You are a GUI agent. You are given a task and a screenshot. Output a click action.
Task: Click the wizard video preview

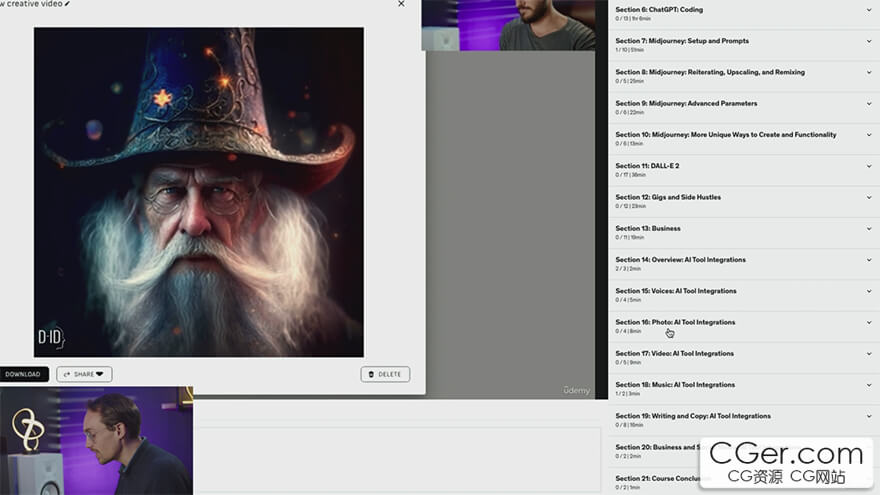tap(199, 192)
